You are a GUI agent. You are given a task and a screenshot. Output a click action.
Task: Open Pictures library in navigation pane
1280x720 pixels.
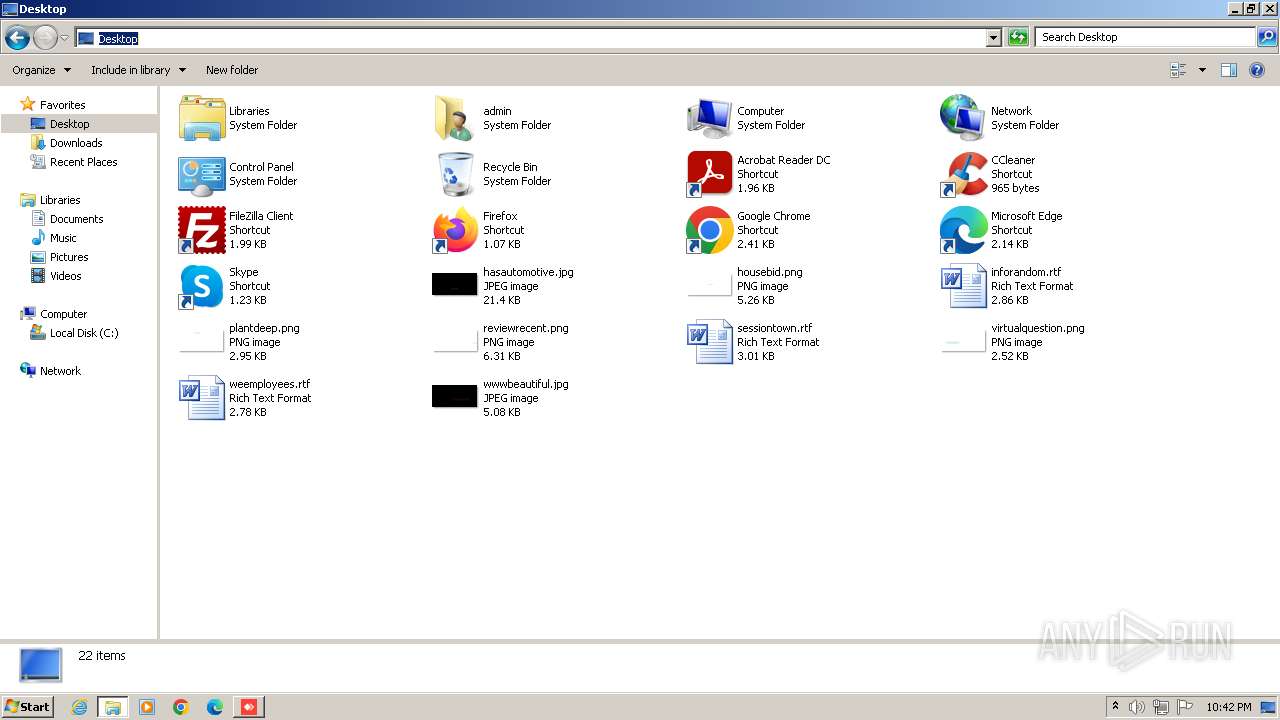[x=69, y=257]
